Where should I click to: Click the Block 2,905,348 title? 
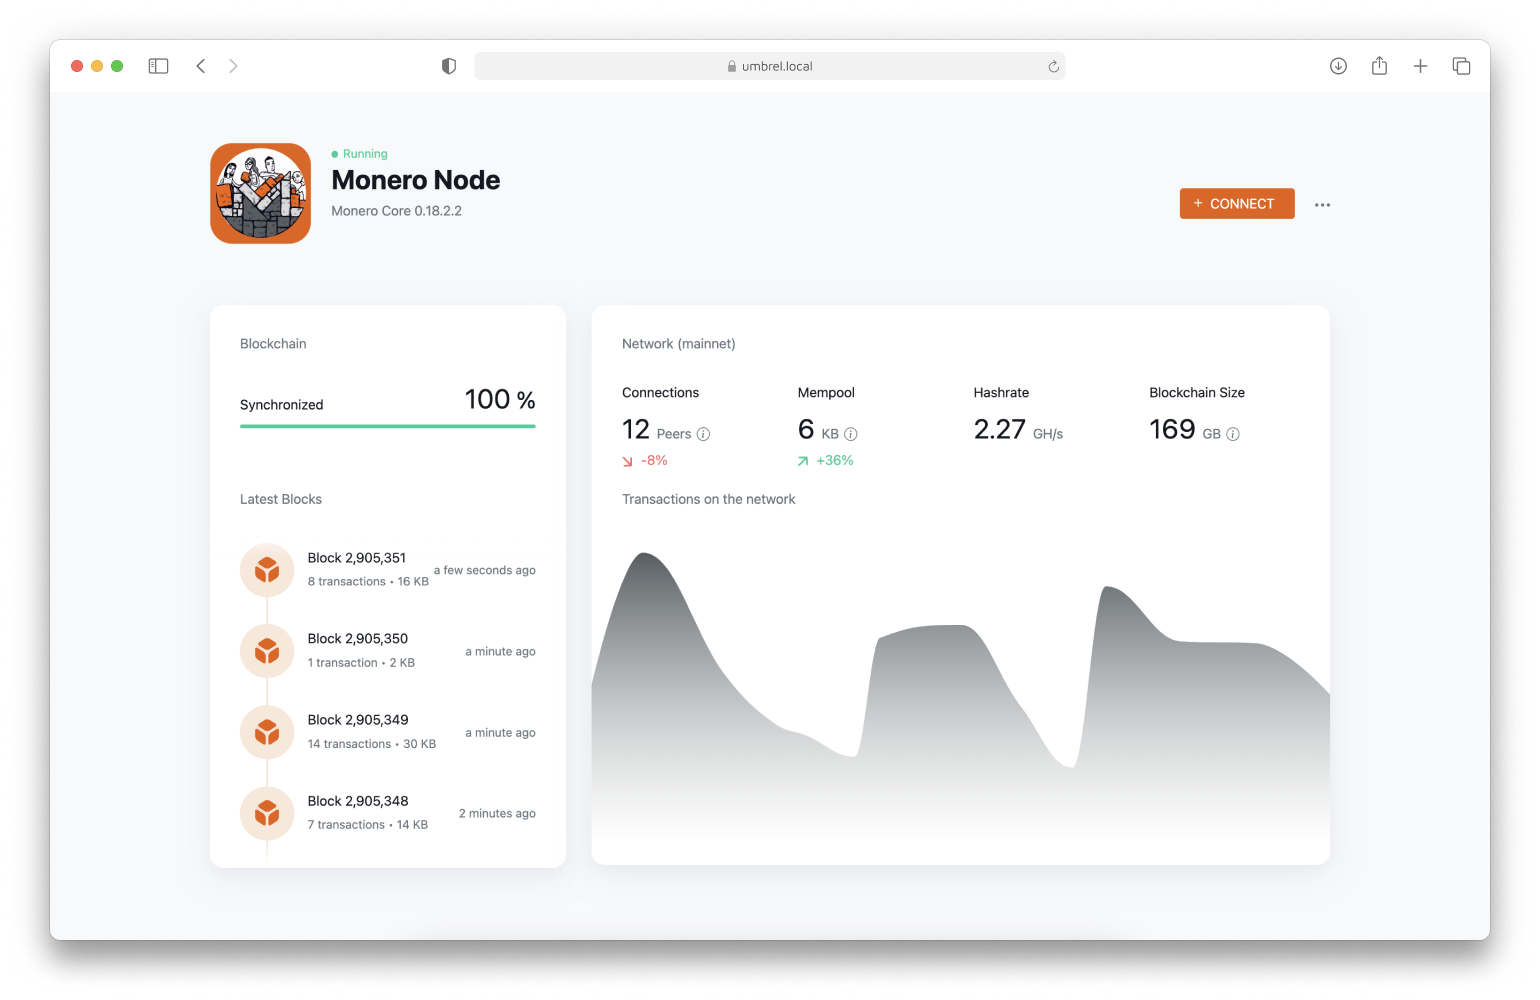(358, 801)
